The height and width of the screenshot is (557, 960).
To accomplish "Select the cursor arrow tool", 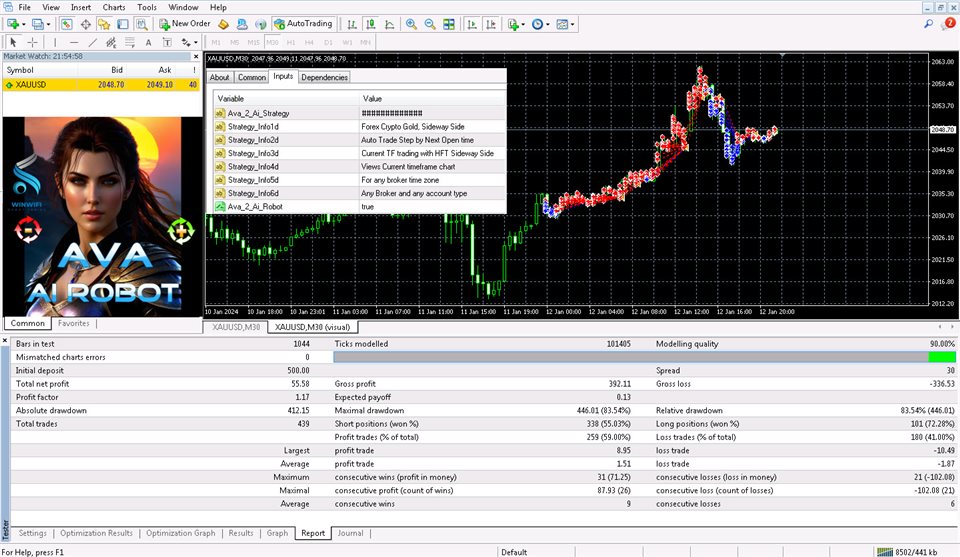I will 13,42.
